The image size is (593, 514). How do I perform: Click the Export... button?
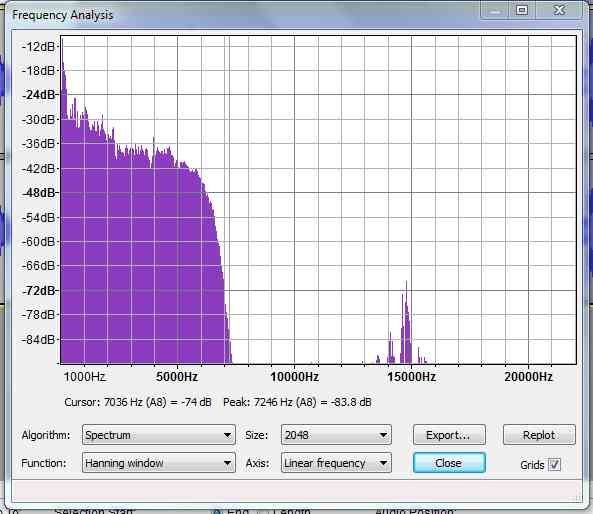[x=449, y=435]
